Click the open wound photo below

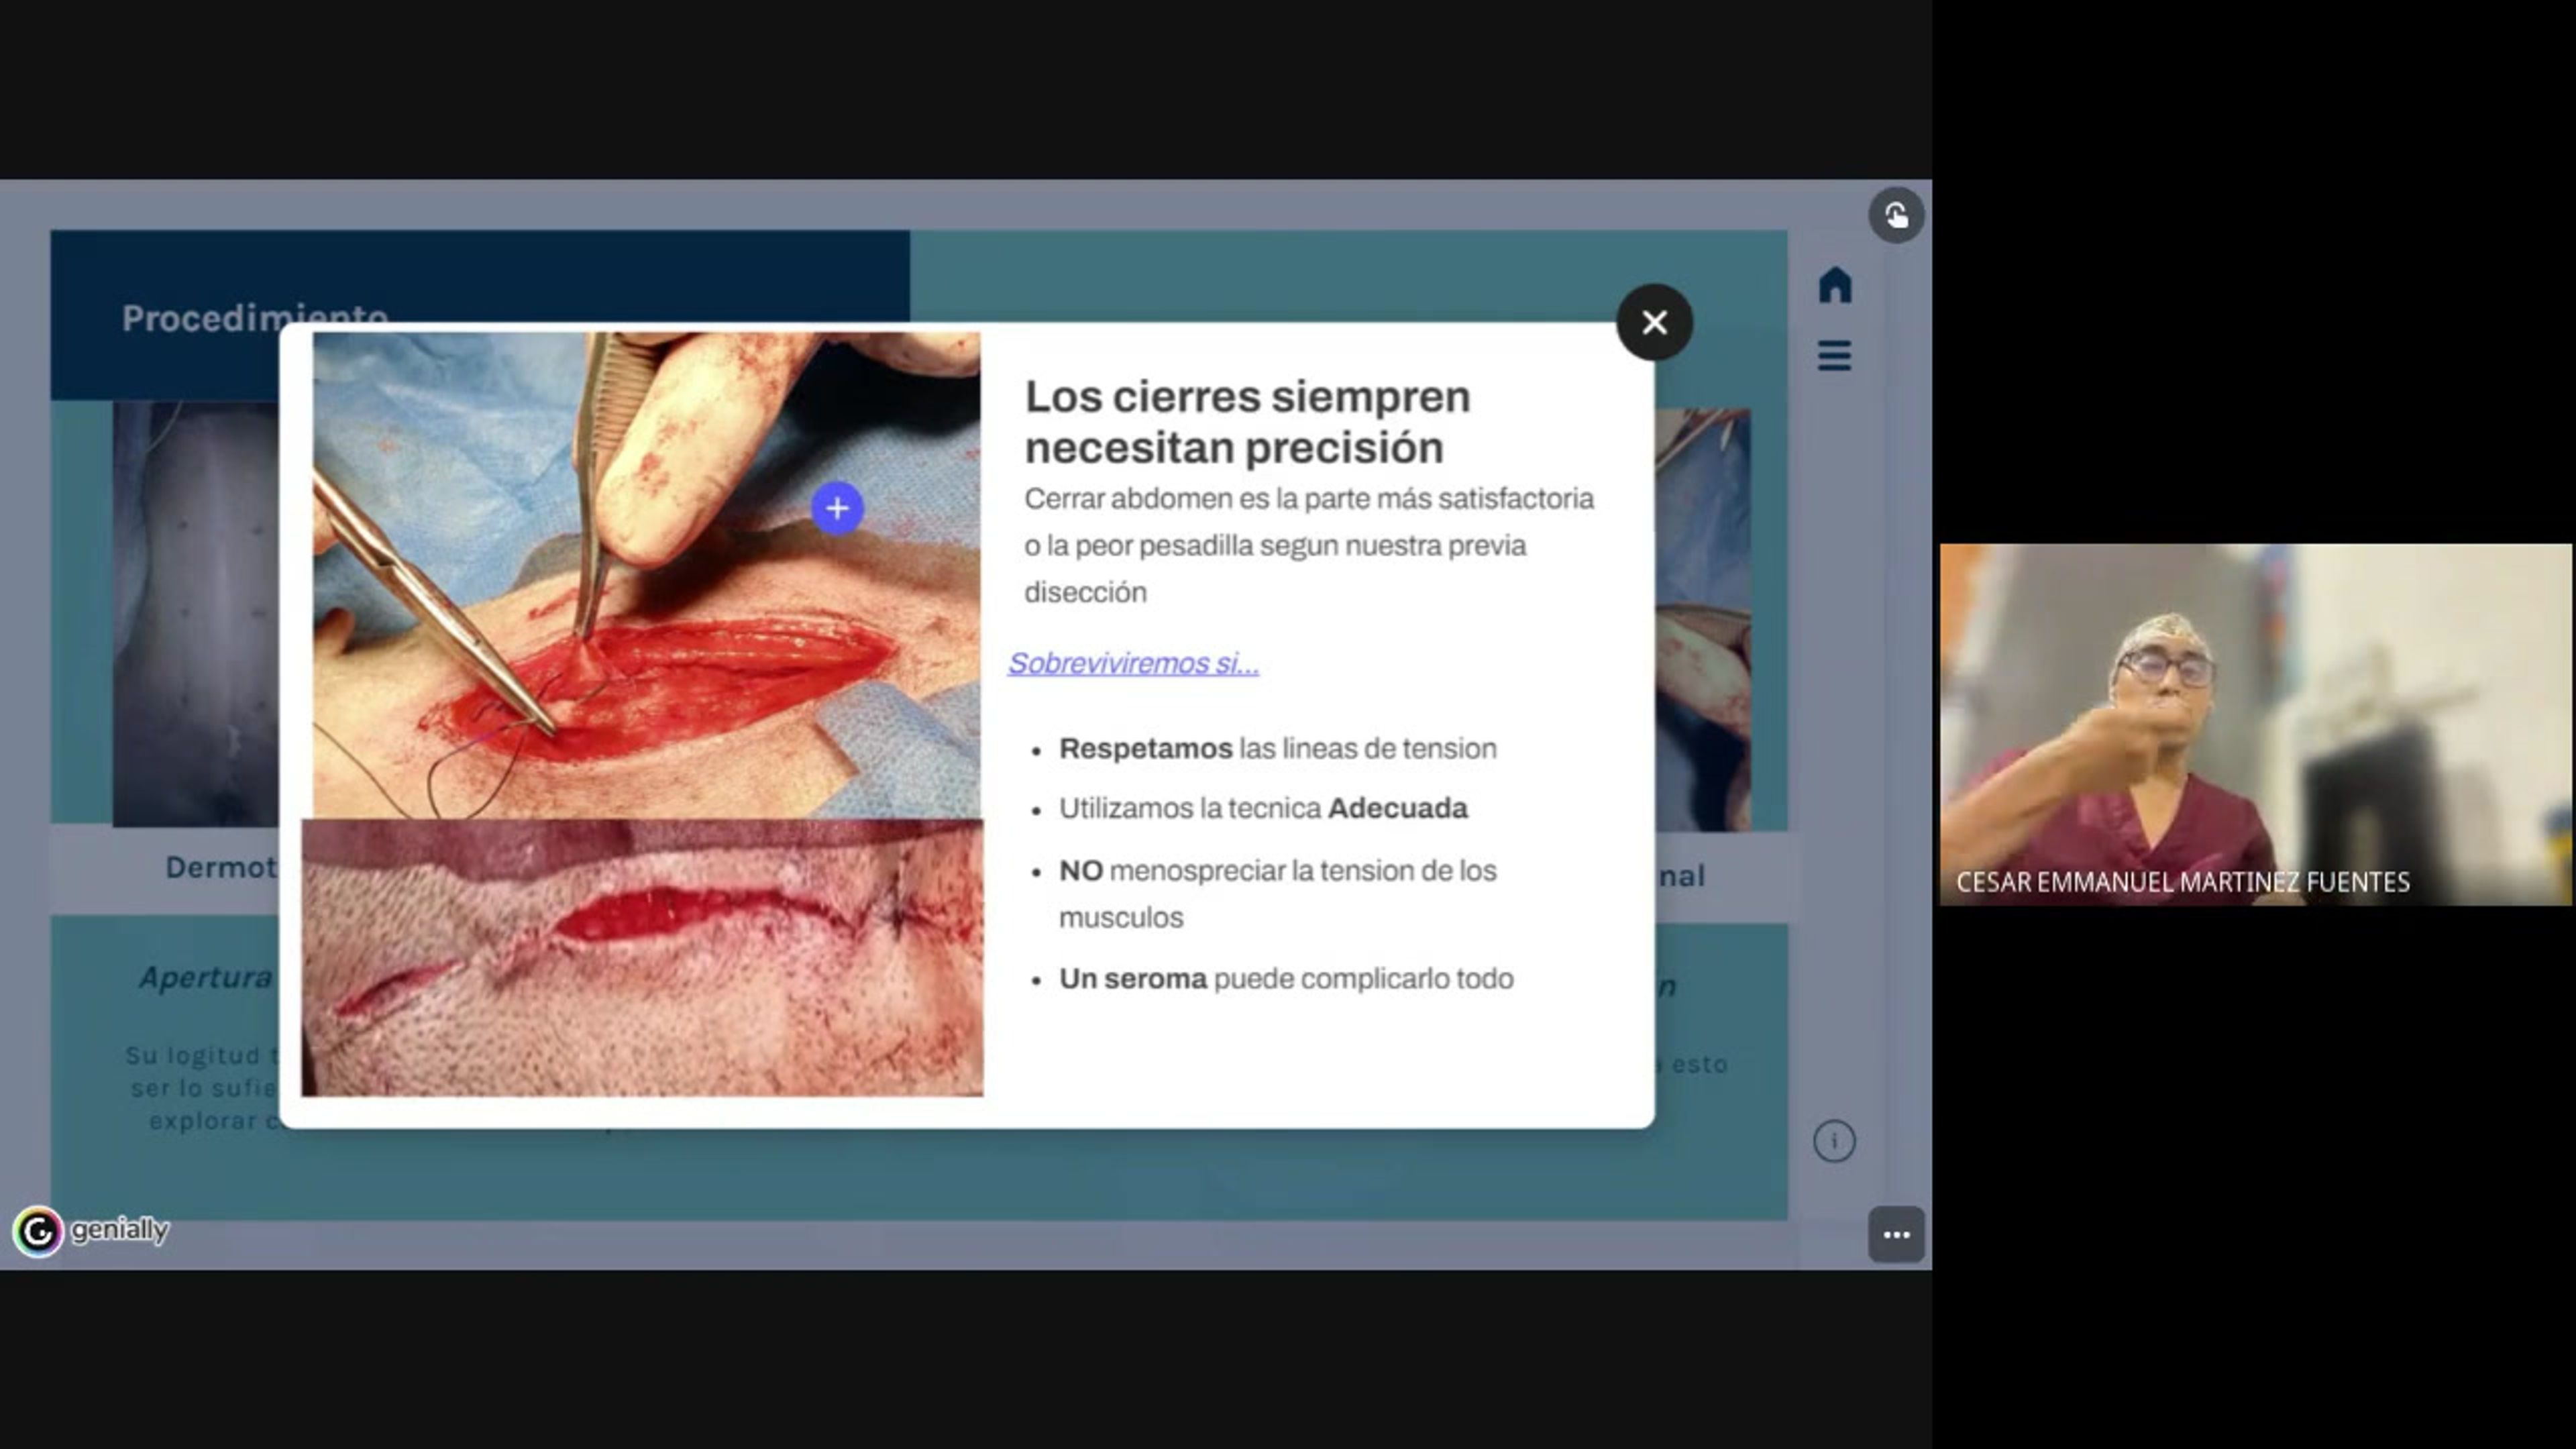coord(642,958)
